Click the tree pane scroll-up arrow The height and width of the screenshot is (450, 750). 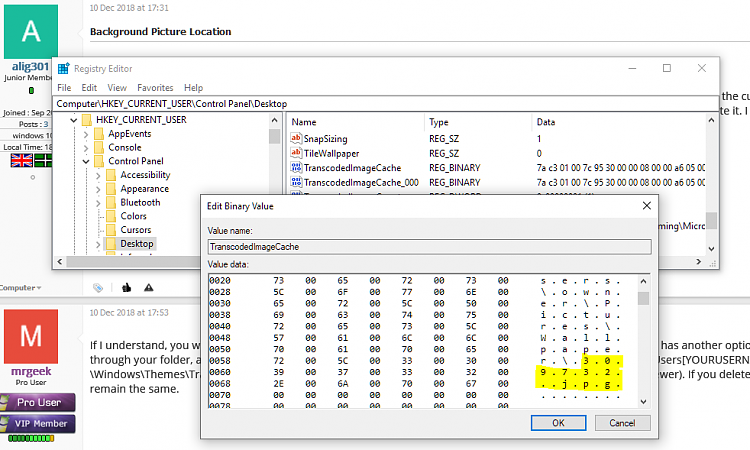tap(275, 121)
